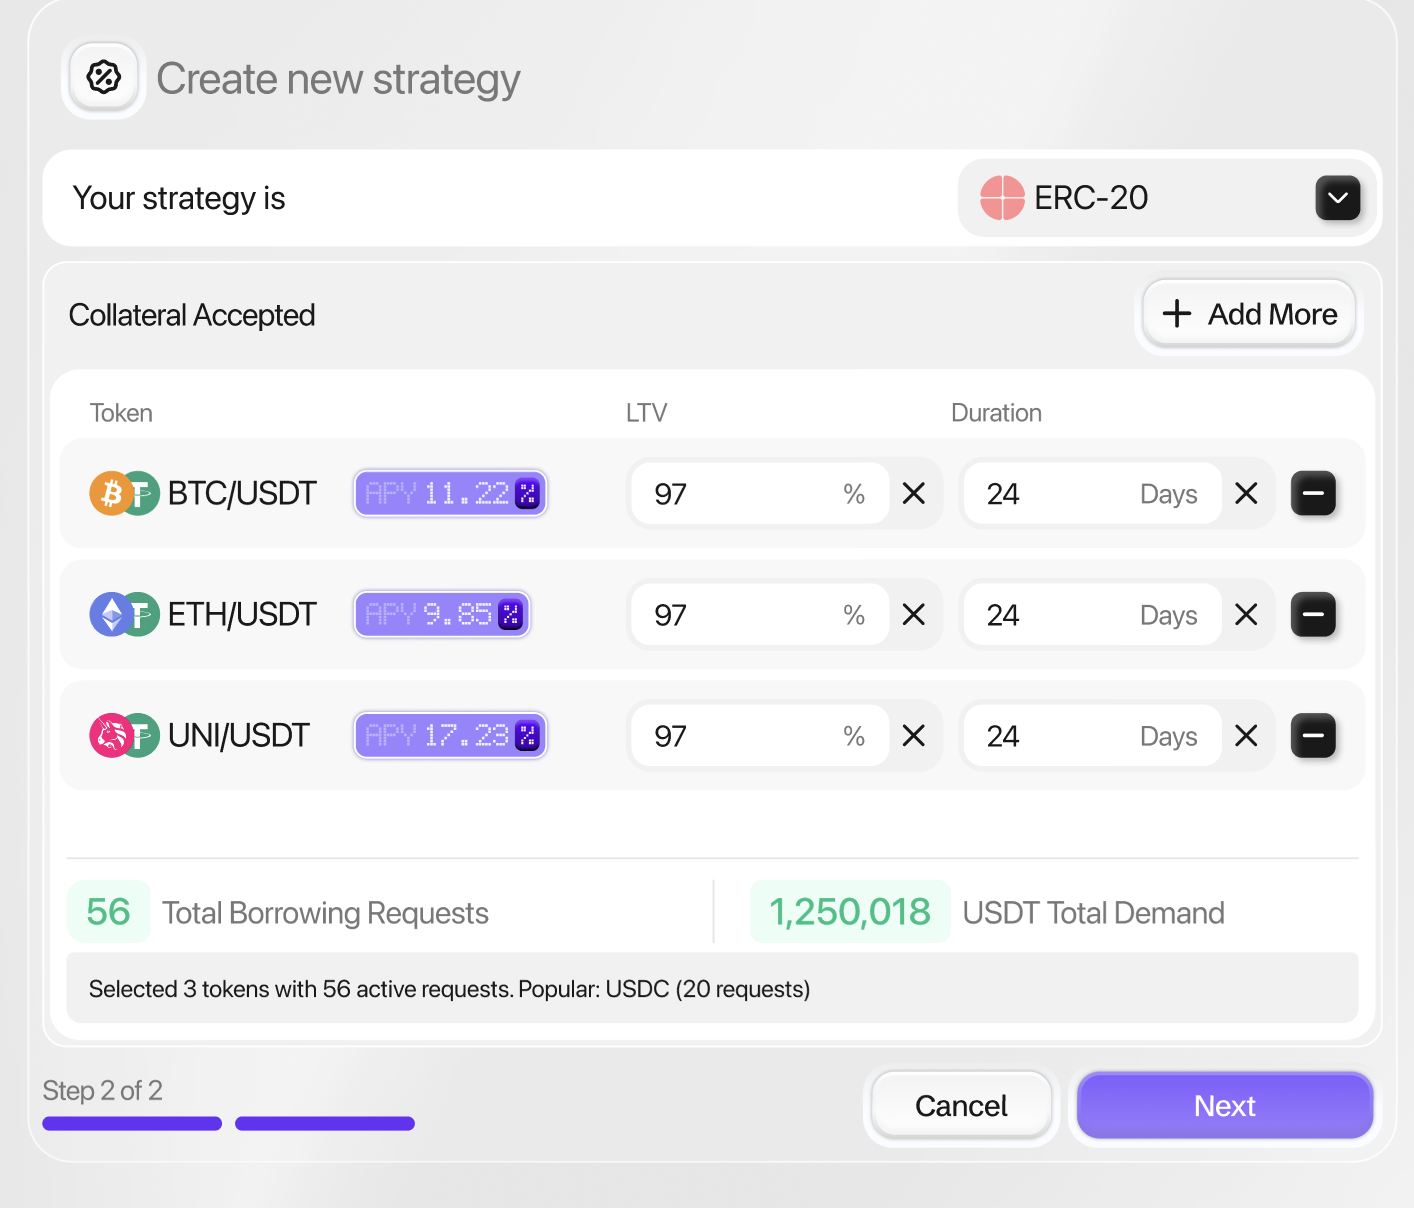This screenshot has width=1414, height=1208.
Task: Click the UNI/USDT APY 17.23 badge
Action: [450, 736]
